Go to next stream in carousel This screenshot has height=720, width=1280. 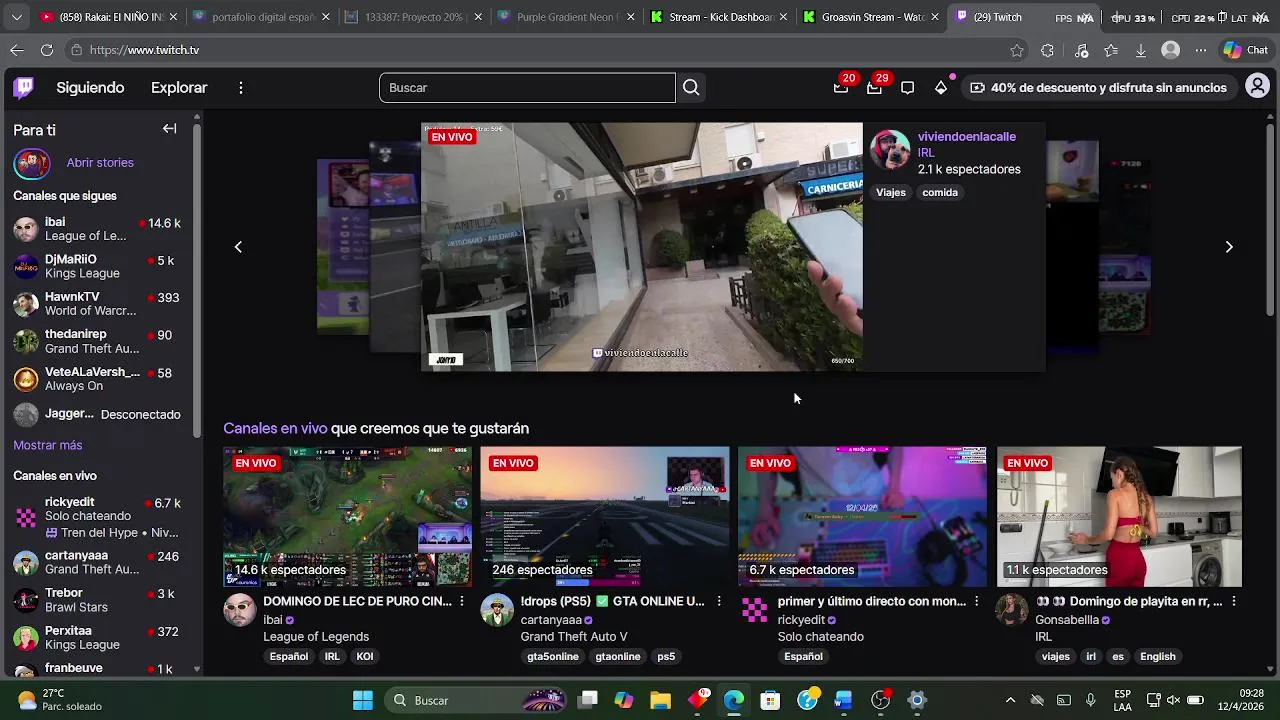pyautogui.click(x=1229, y=247)
